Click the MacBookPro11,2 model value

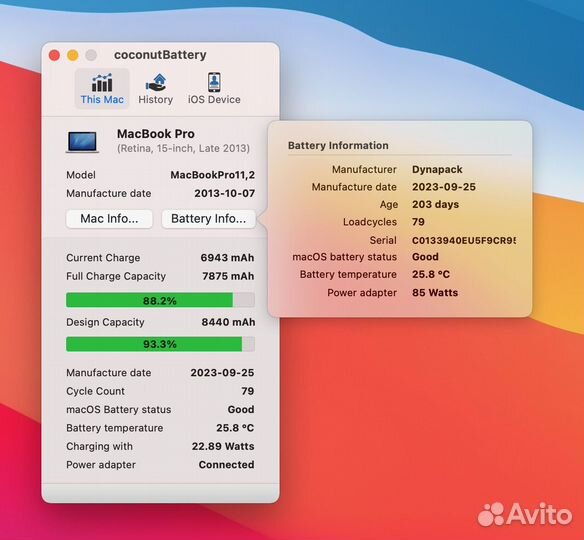pos(213,175)
